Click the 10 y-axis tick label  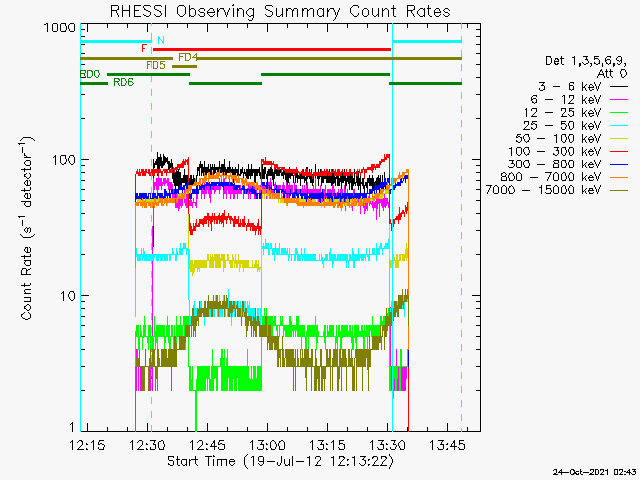(x=68, y=296)
